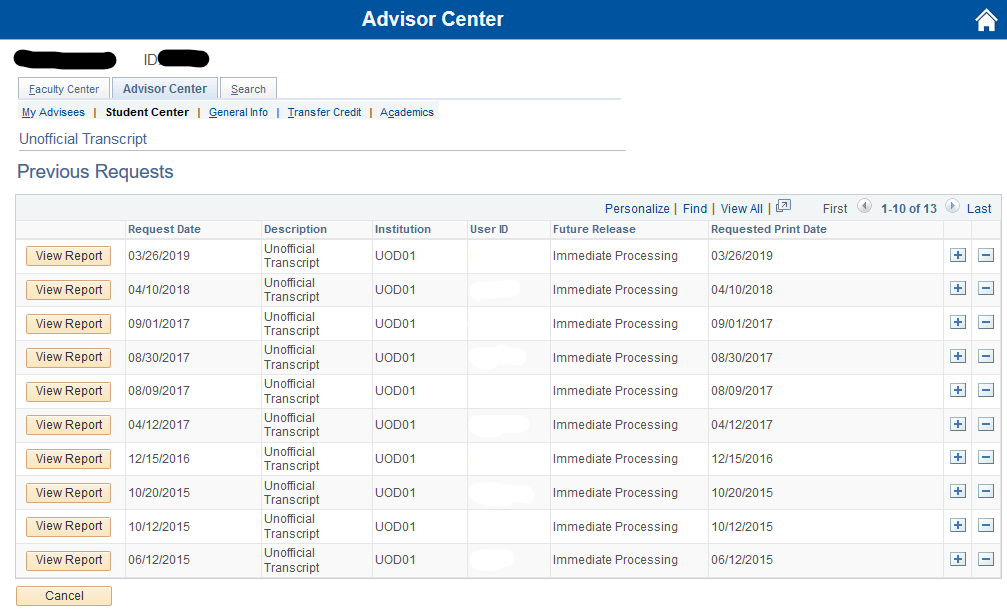Click the Cancel button
The image size is (1007, 611).
coord(64,596)
